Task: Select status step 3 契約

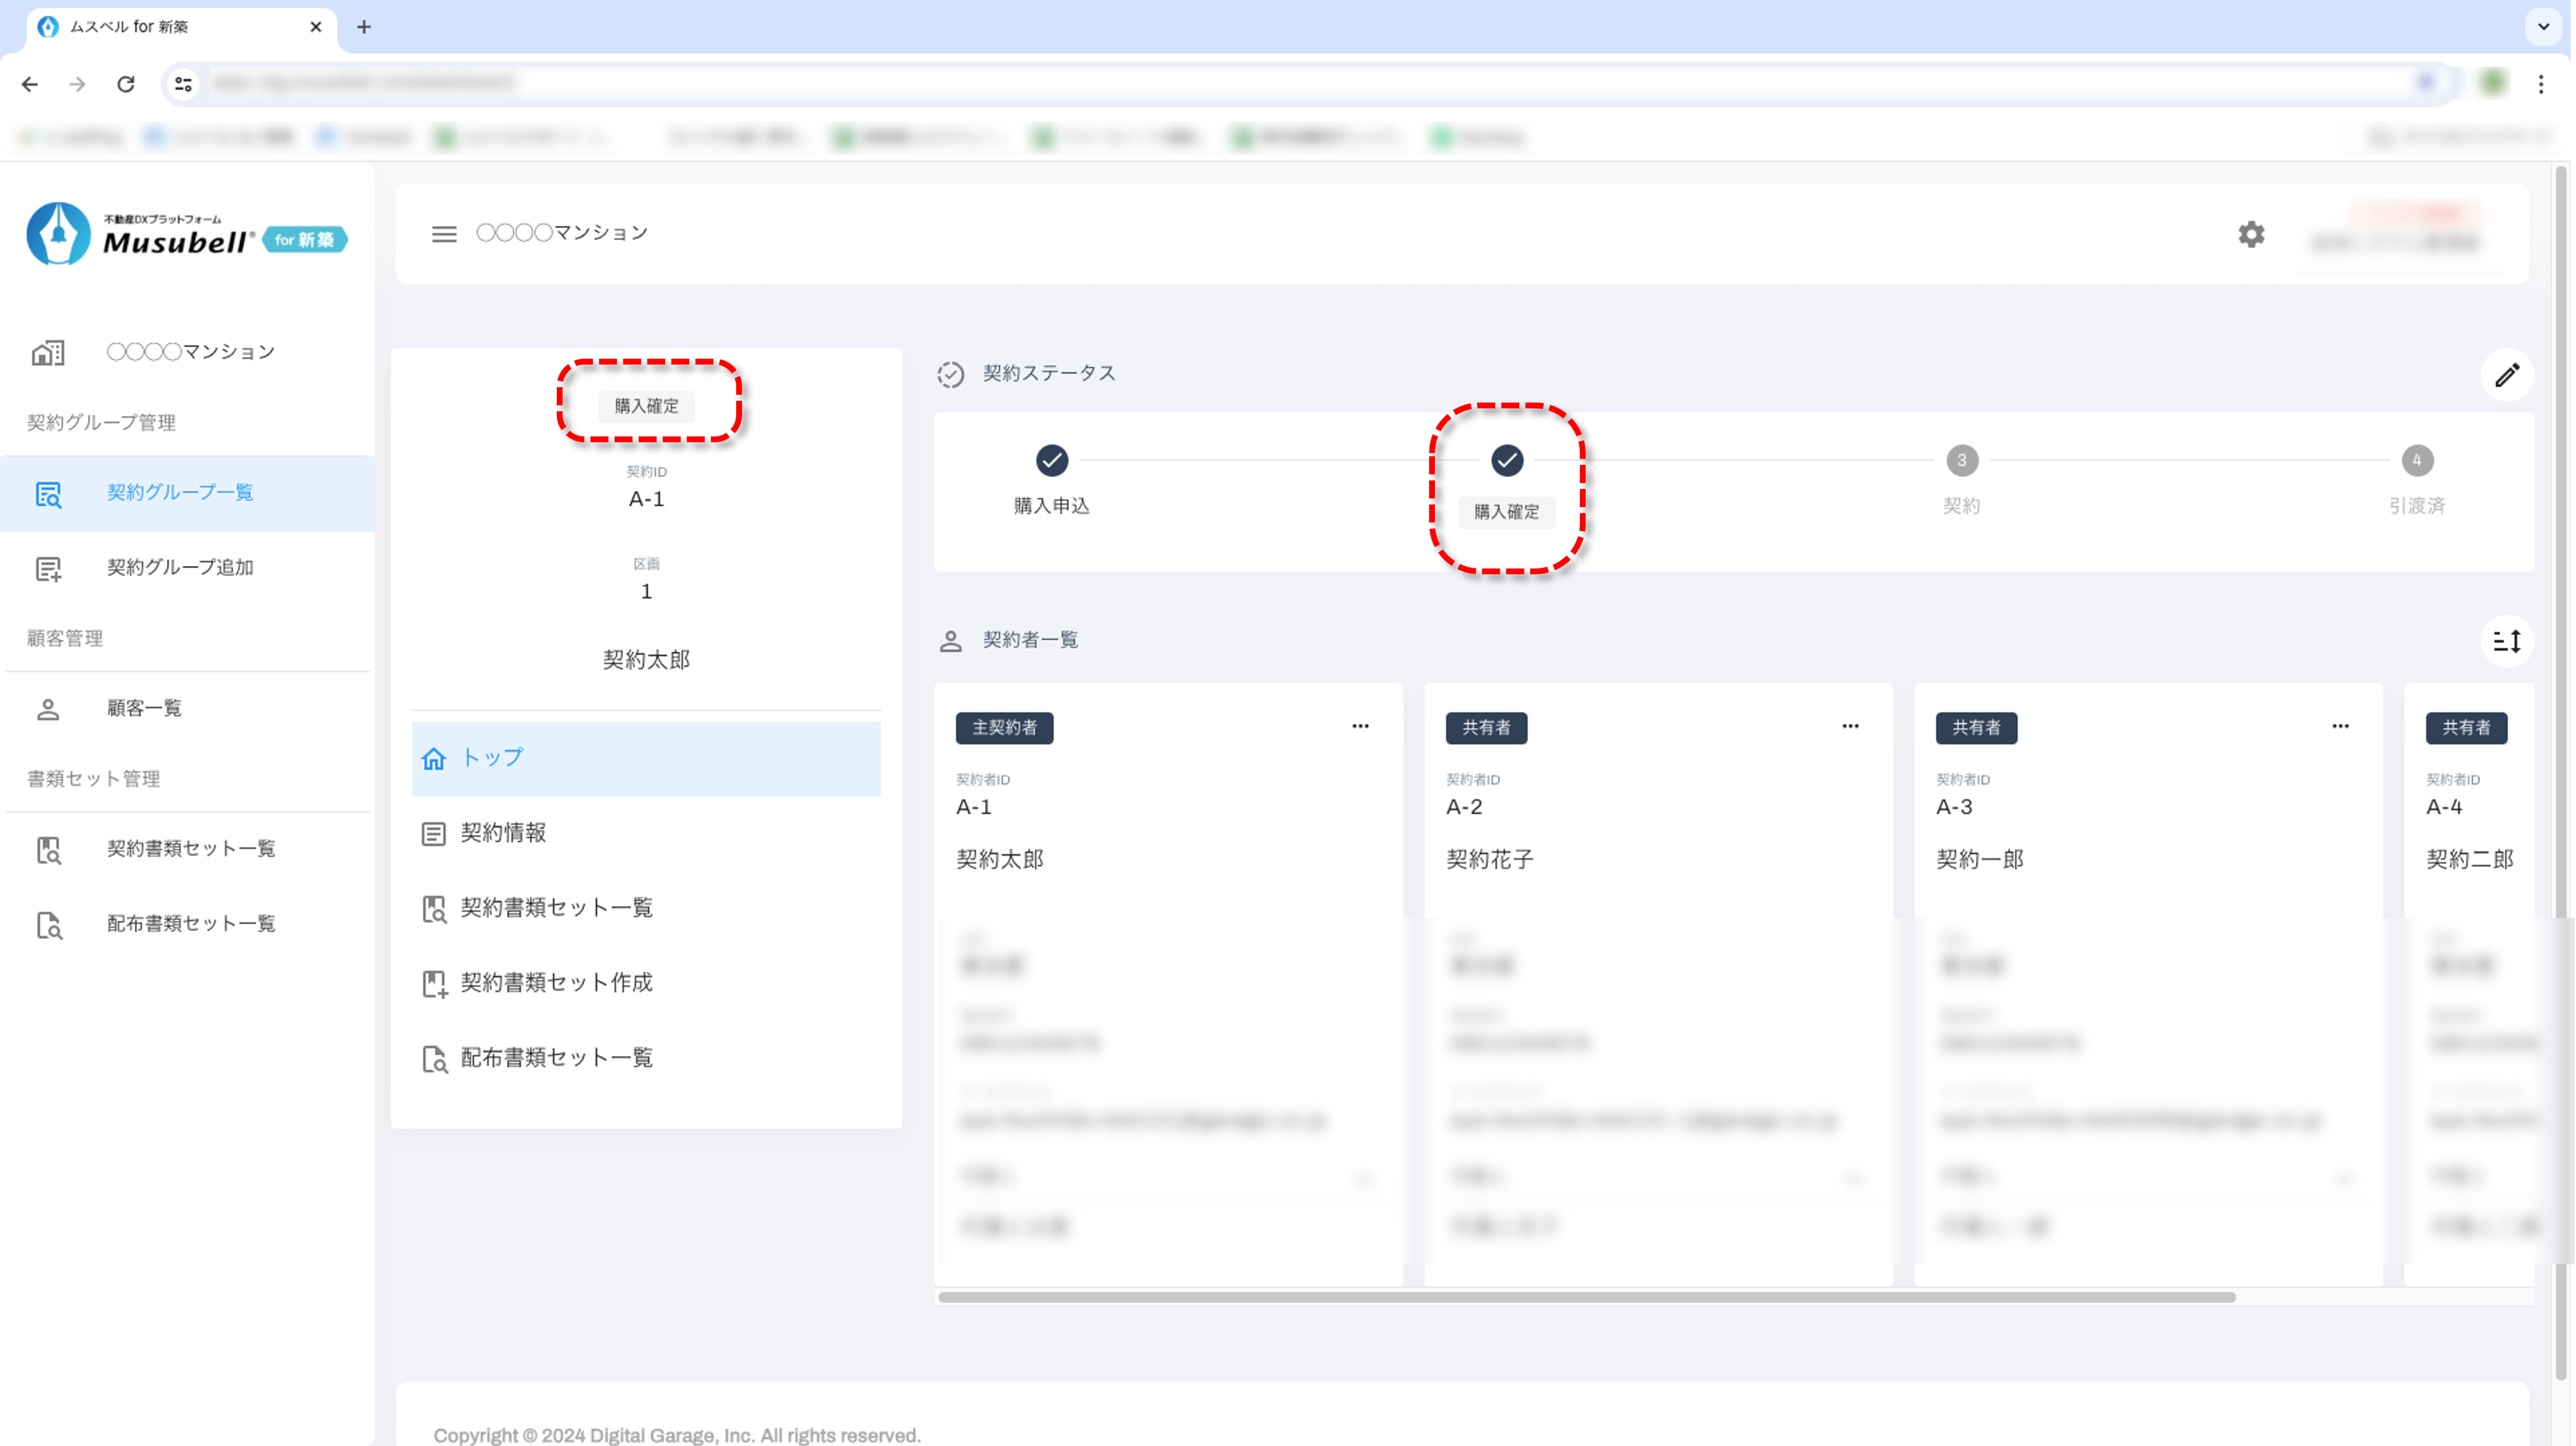Action: 1961,461
